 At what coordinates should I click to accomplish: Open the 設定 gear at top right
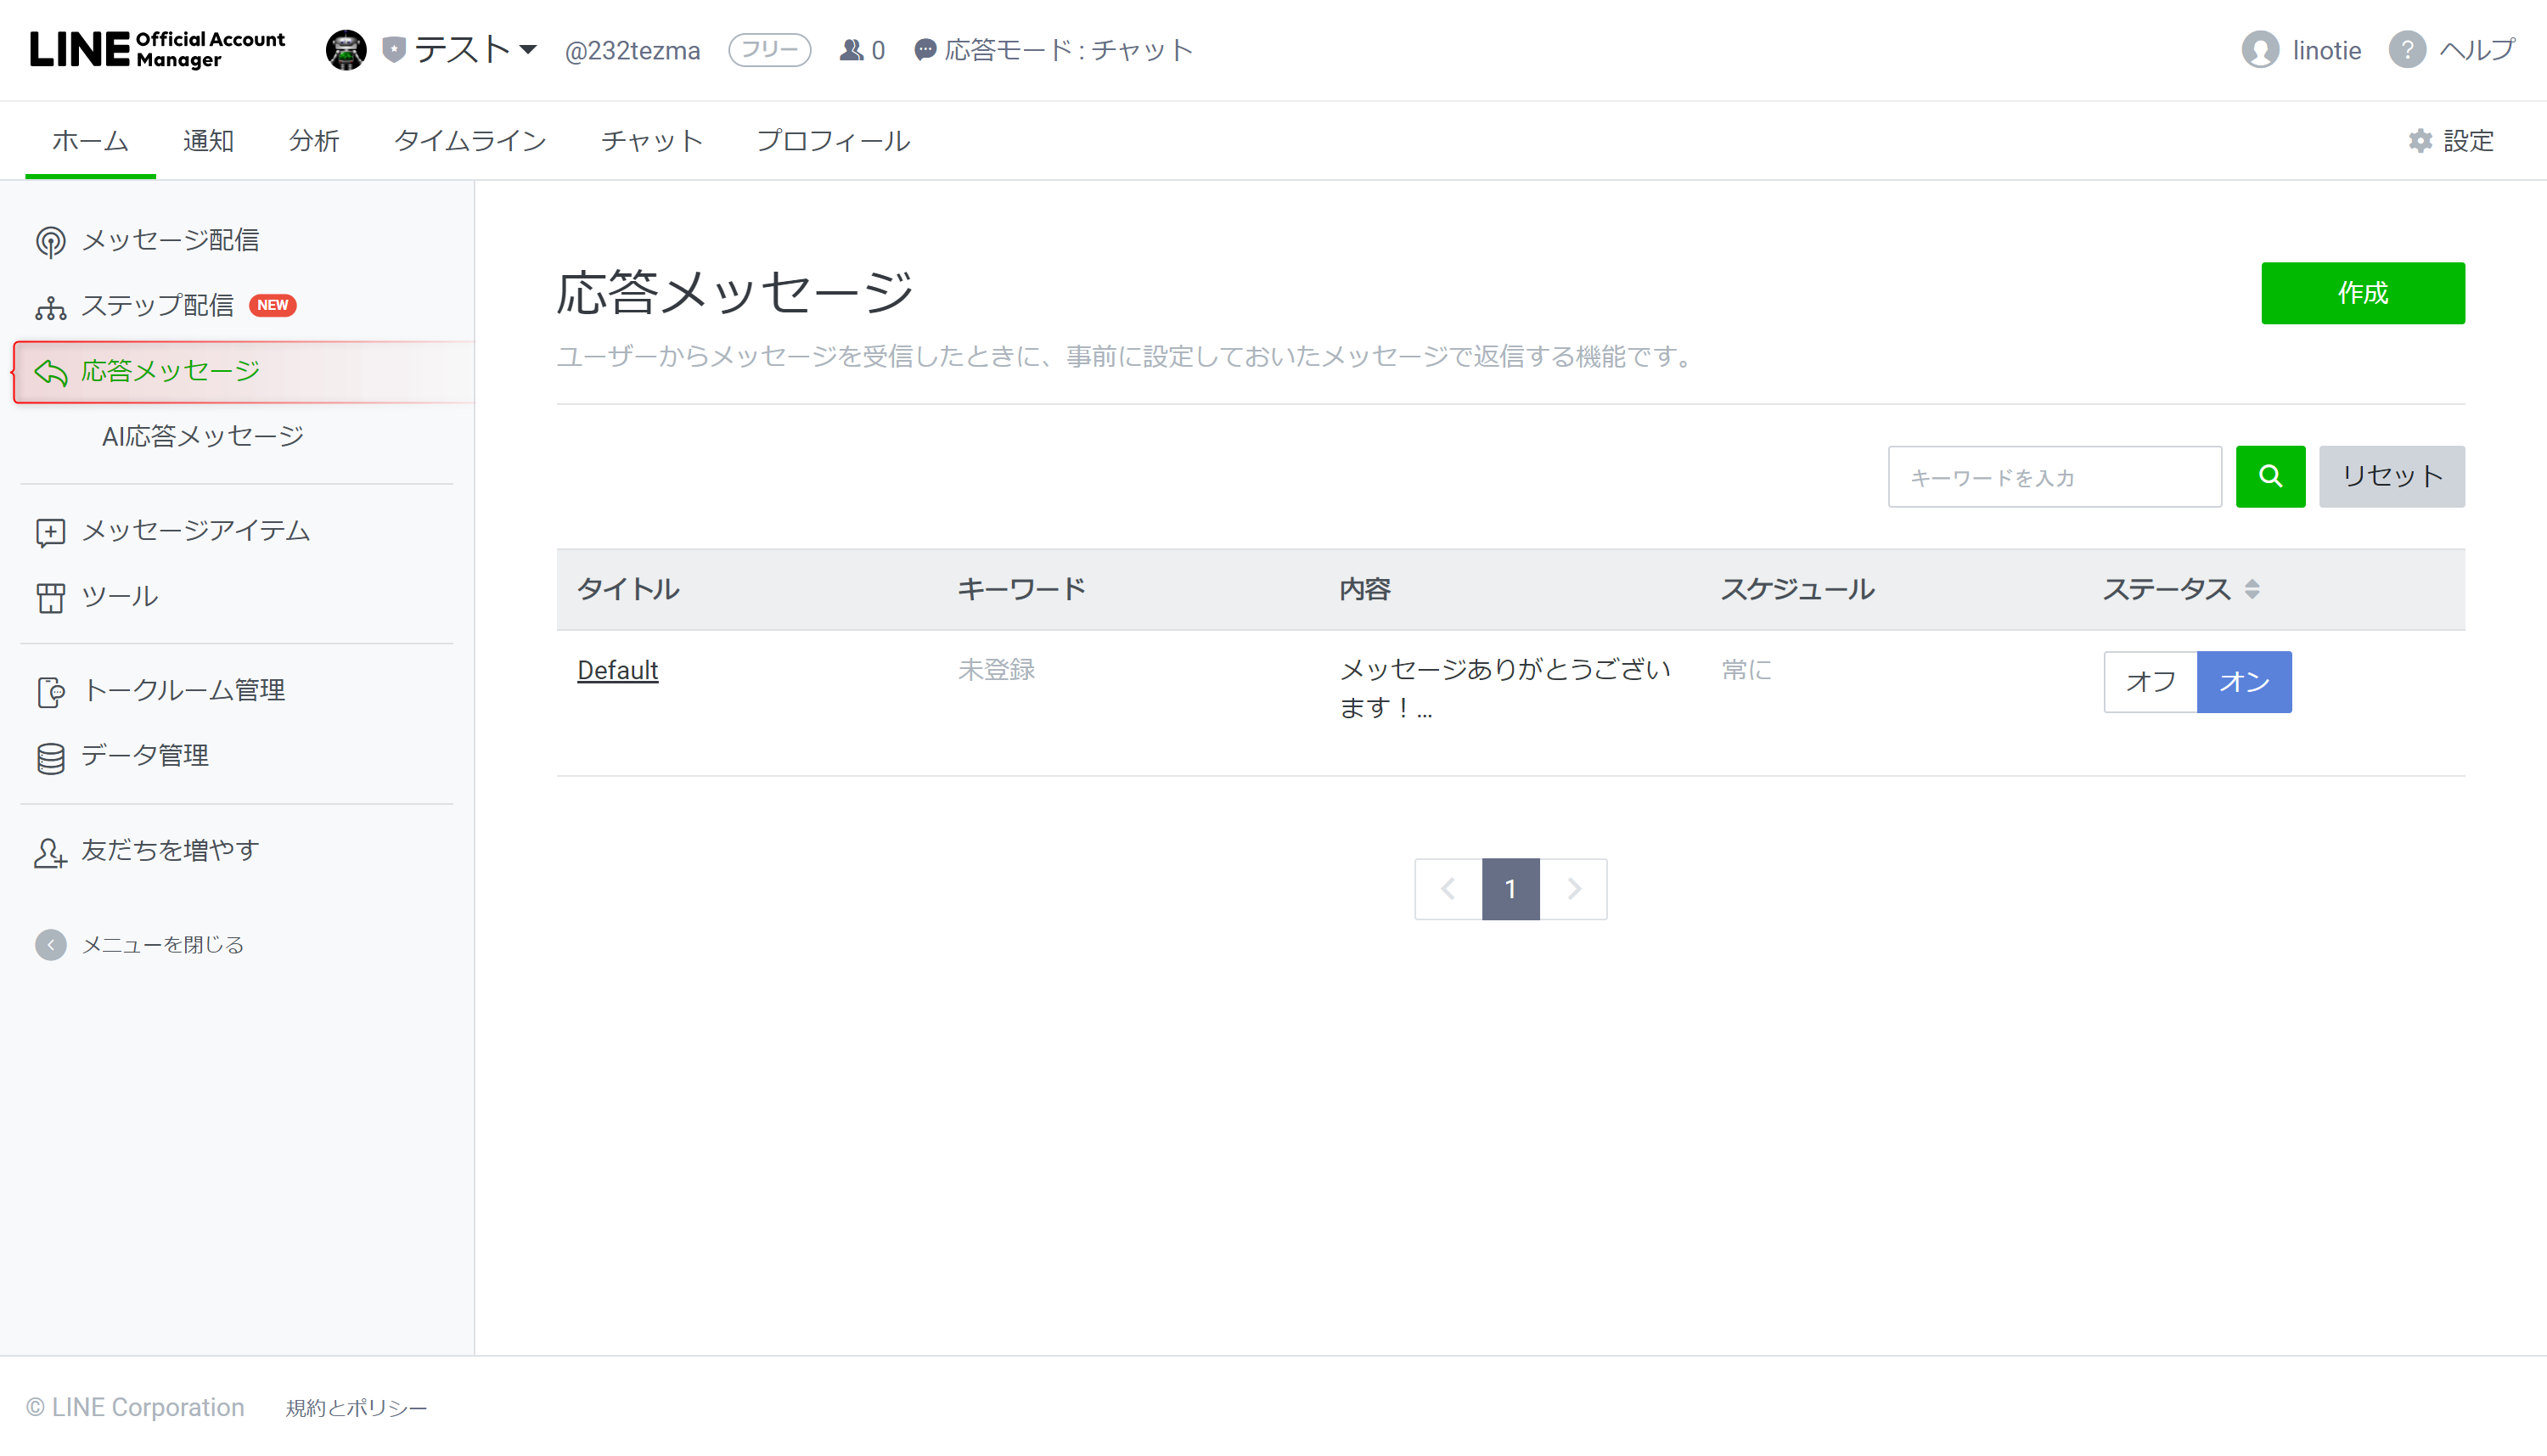2449,140
